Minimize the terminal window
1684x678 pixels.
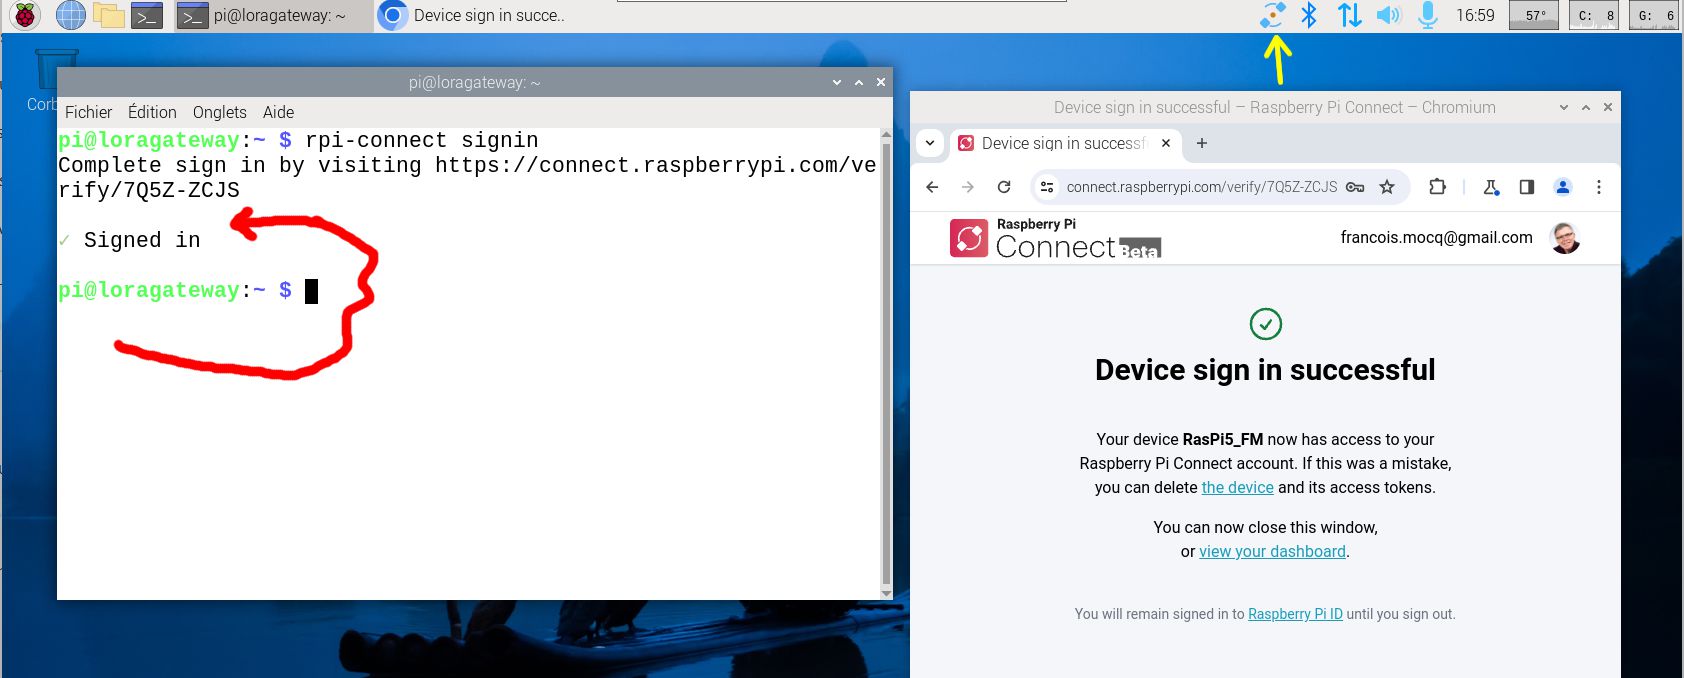tap(837, 82)
